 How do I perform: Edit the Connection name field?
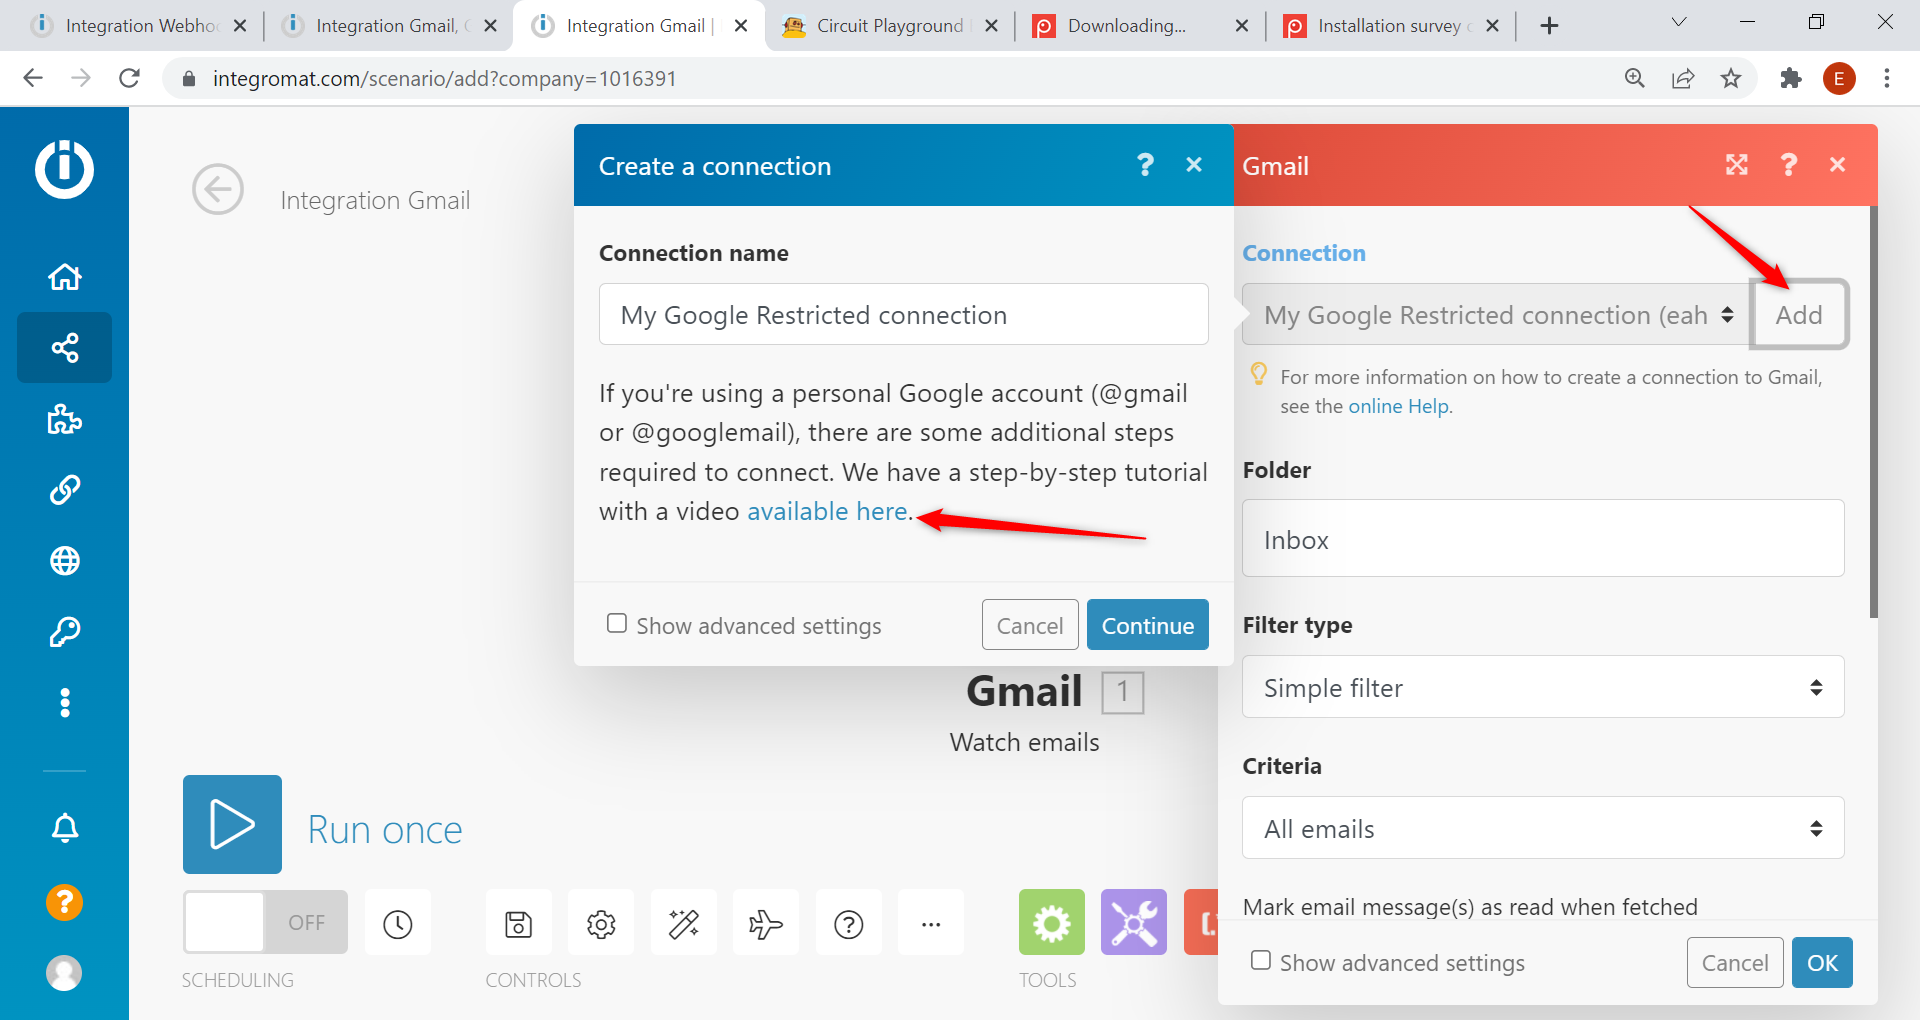pyautogui.click(x=904, y=314)
